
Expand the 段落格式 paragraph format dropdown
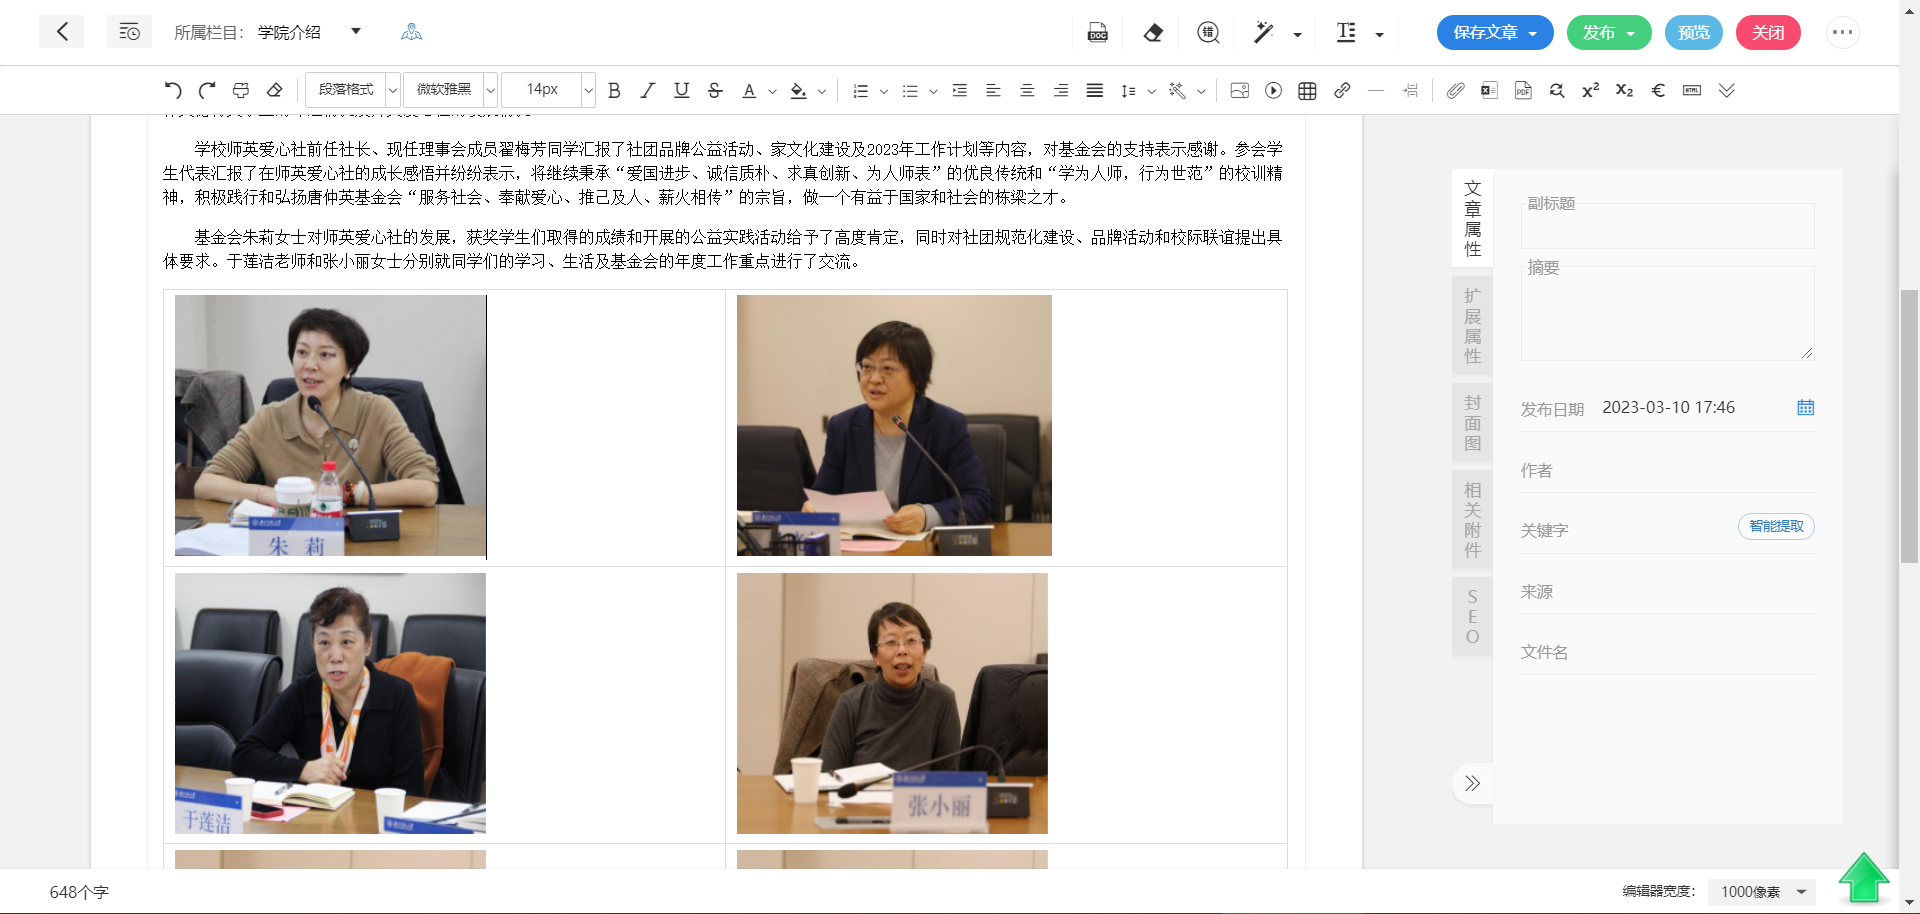pyautogui.click(x=352, y=90)
